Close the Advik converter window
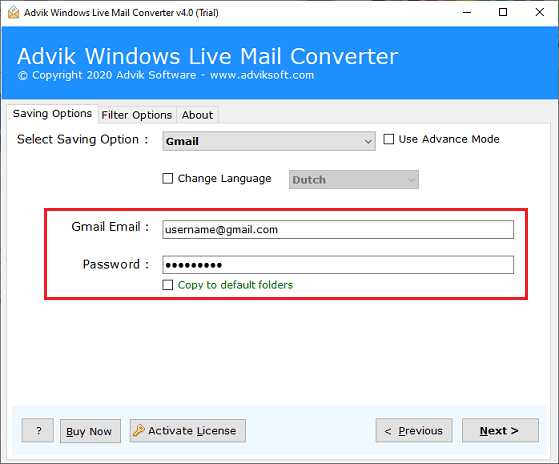This screenshot has width=559, height=464. pos(540,12)
